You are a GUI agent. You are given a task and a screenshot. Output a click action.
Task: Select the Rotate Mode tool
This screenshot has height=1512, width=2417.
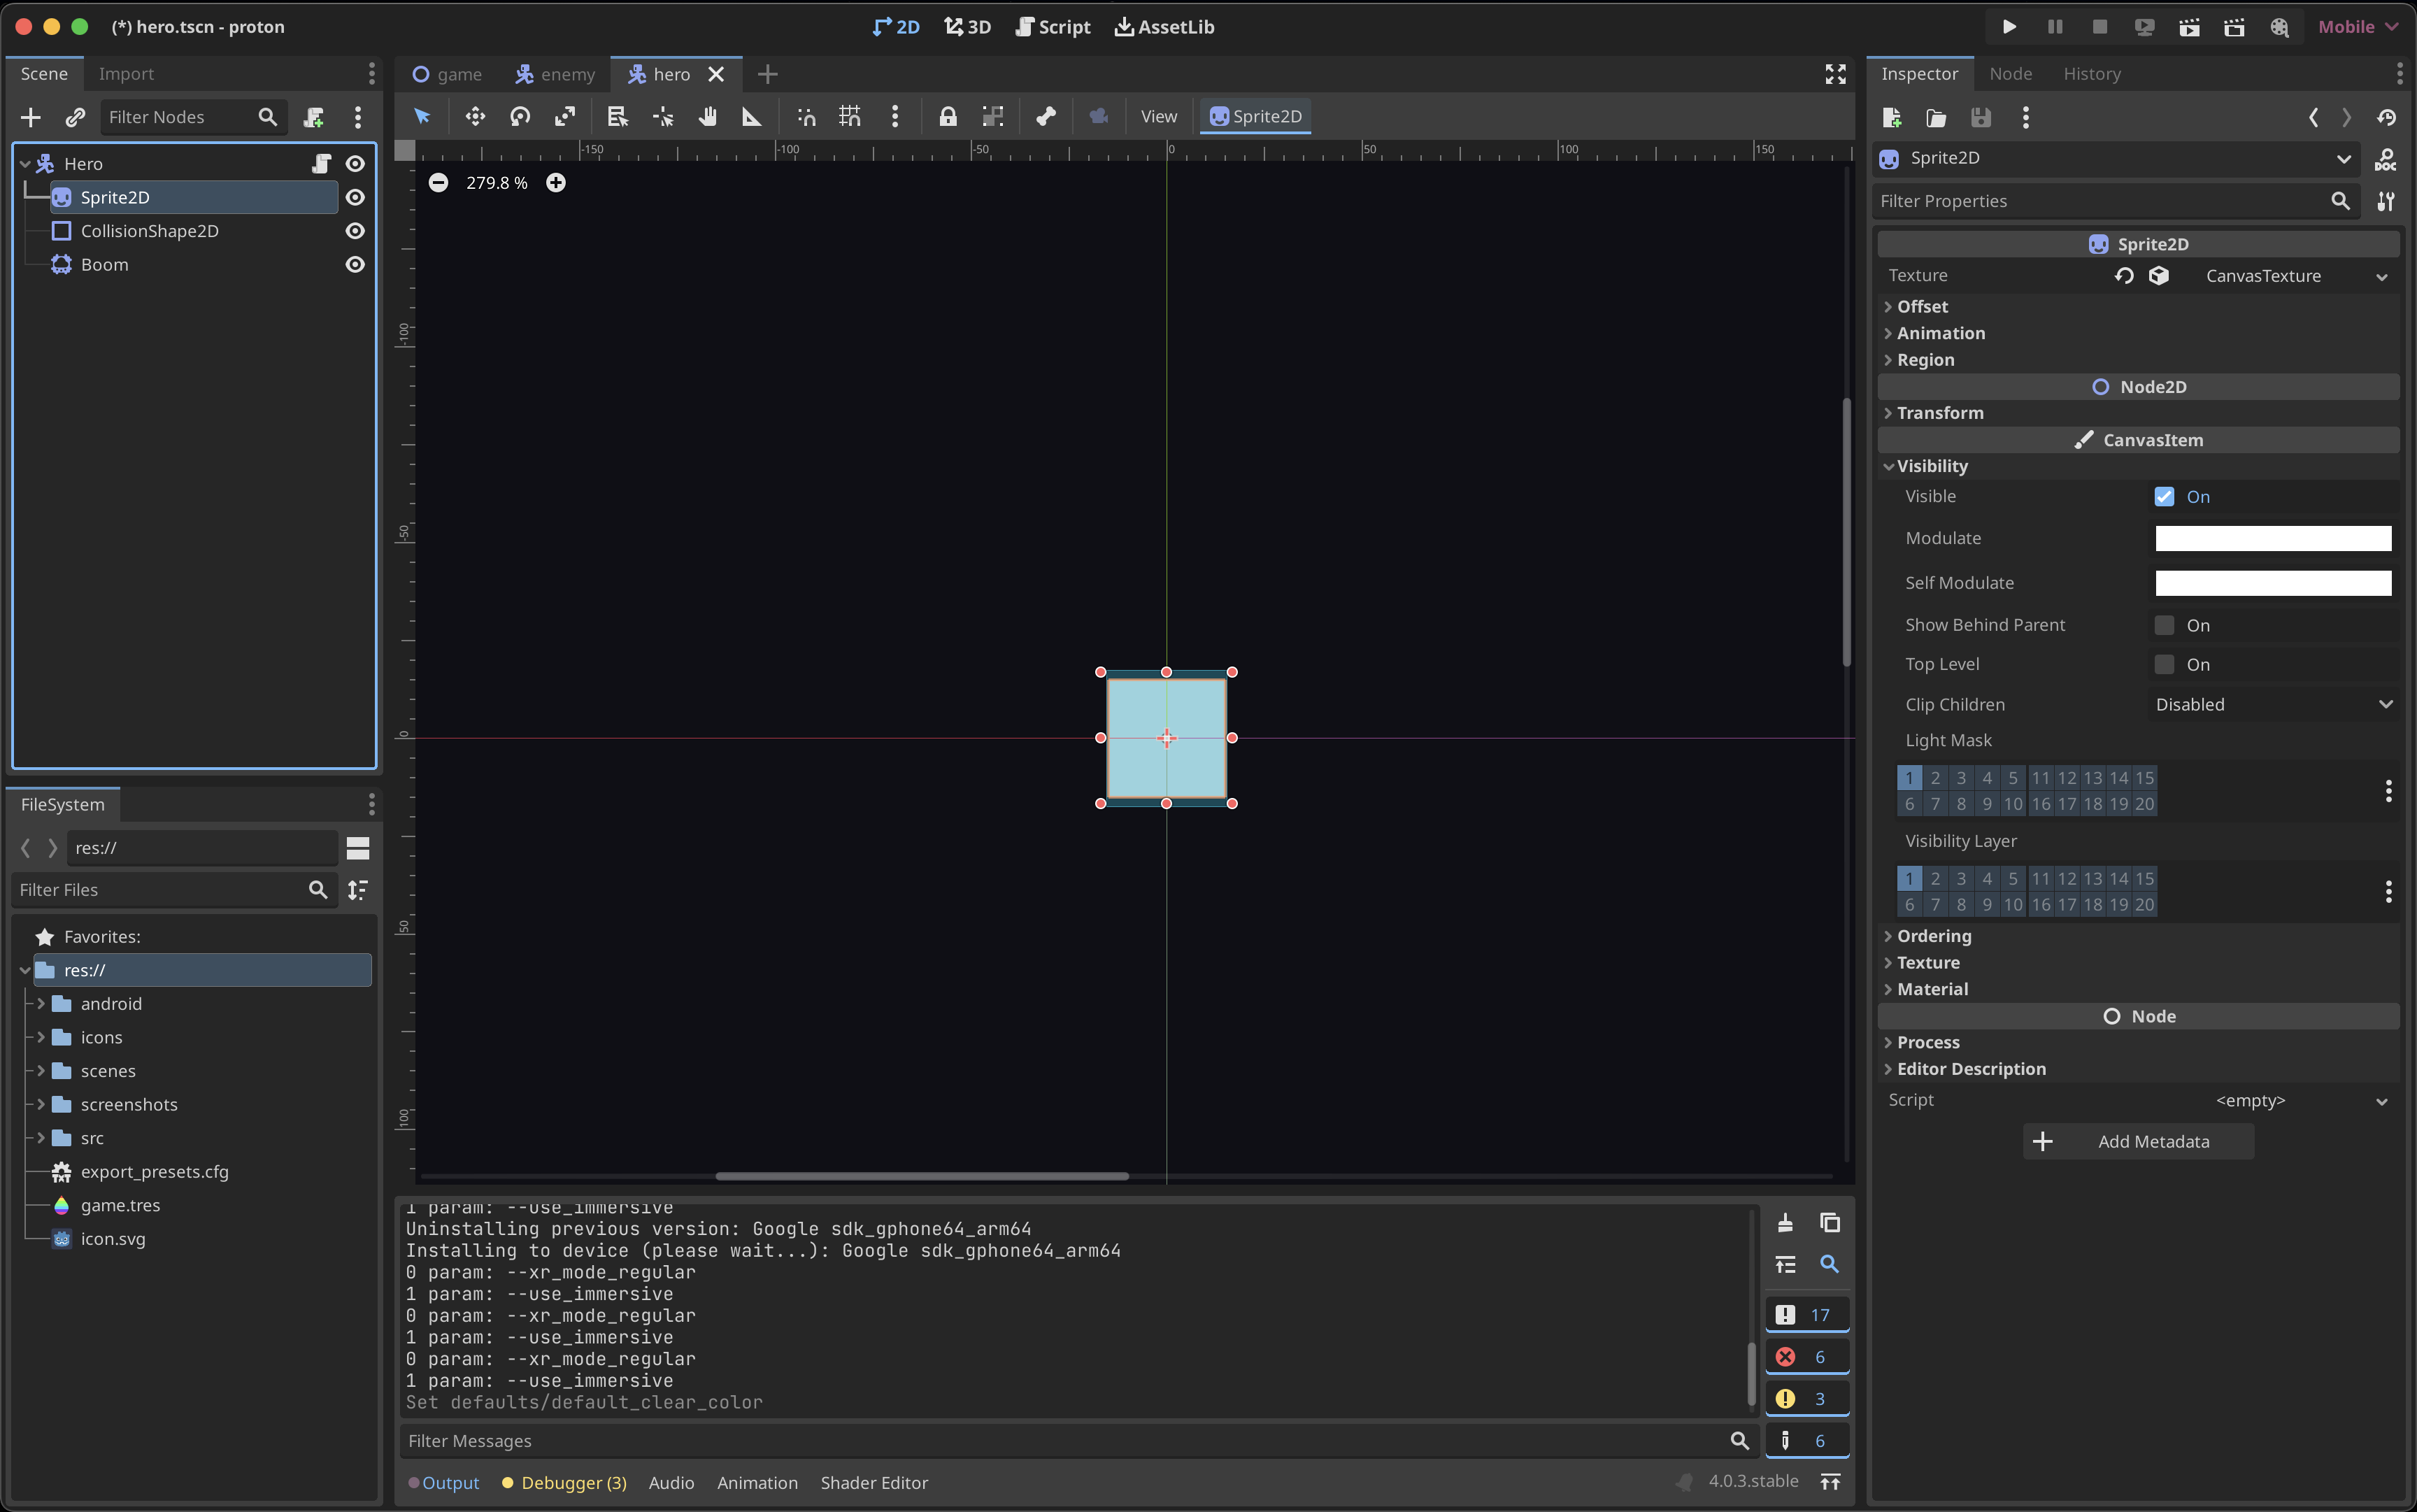520,117
